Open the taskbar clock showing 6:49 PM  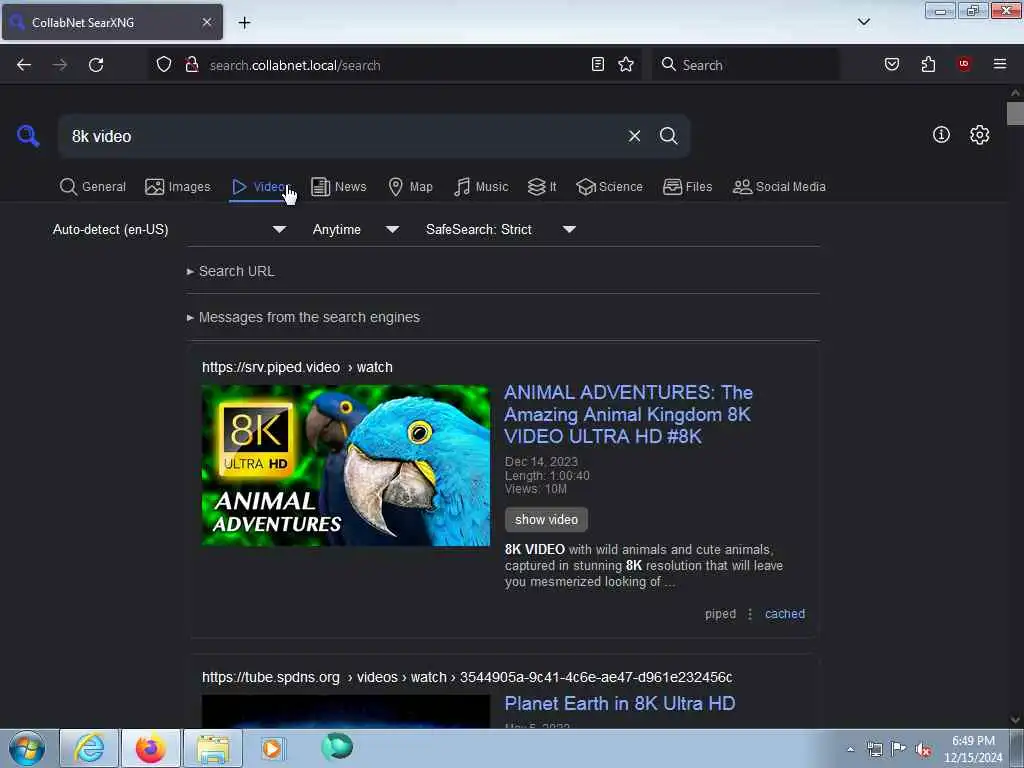pos(973,749)
